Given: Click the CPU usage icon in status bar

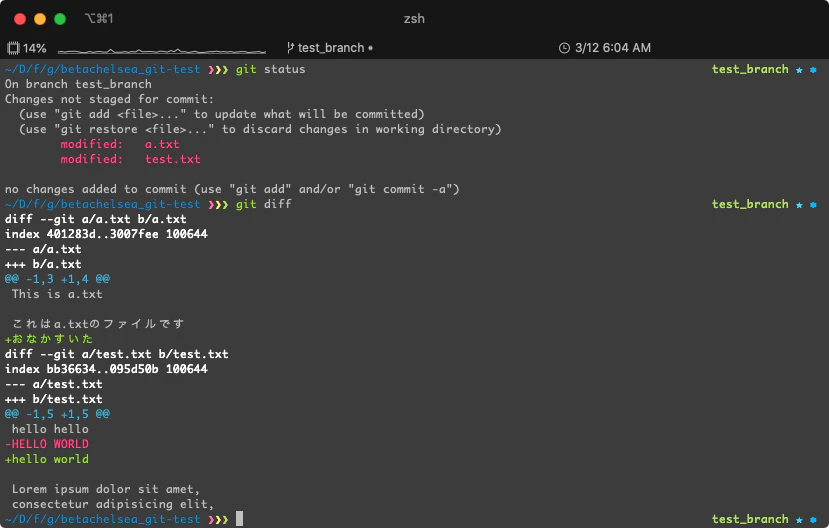Looking at the screenshot, I should coord(13,48).
